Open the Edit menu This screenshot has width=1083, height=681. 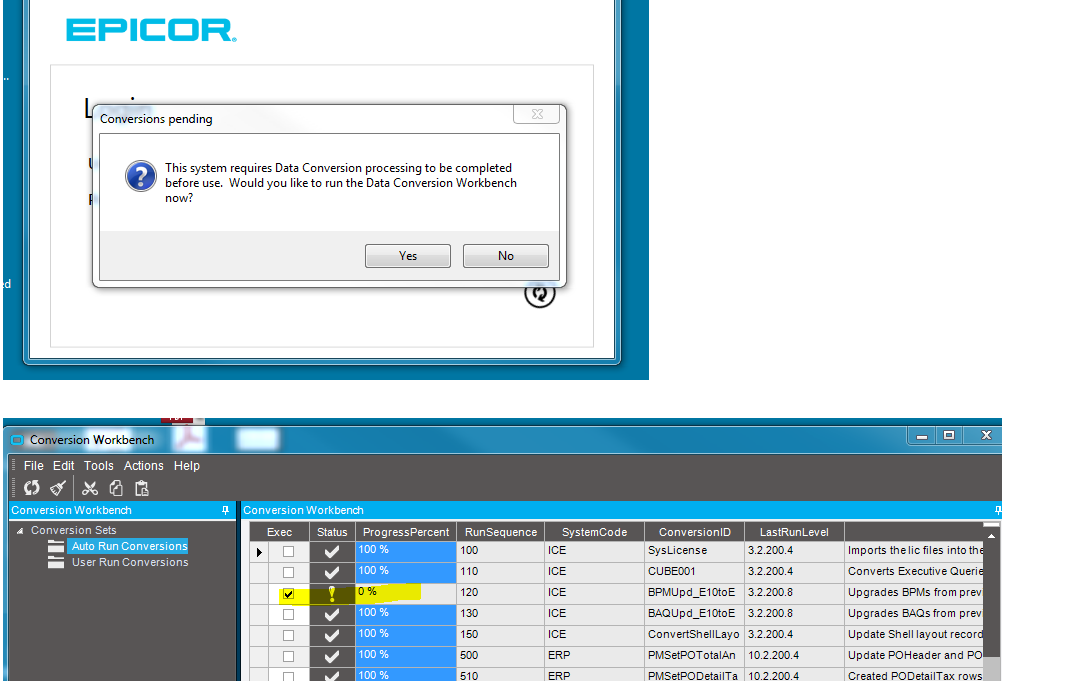(64, 466)
